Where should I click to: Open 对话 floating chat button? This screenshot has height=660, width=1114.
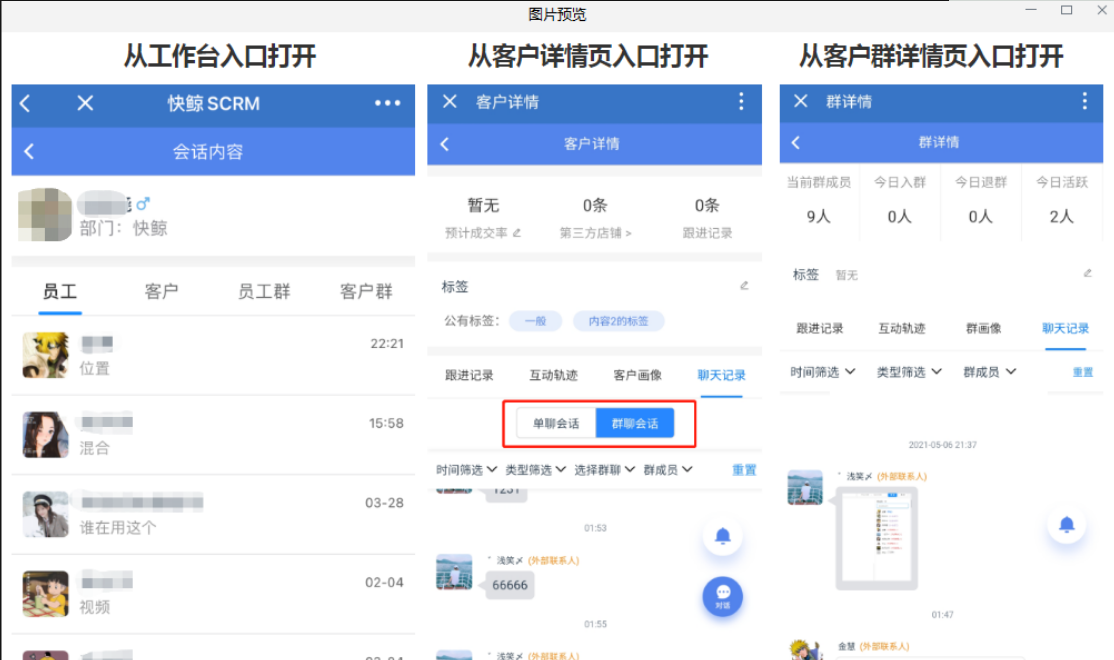pos(723,596)
